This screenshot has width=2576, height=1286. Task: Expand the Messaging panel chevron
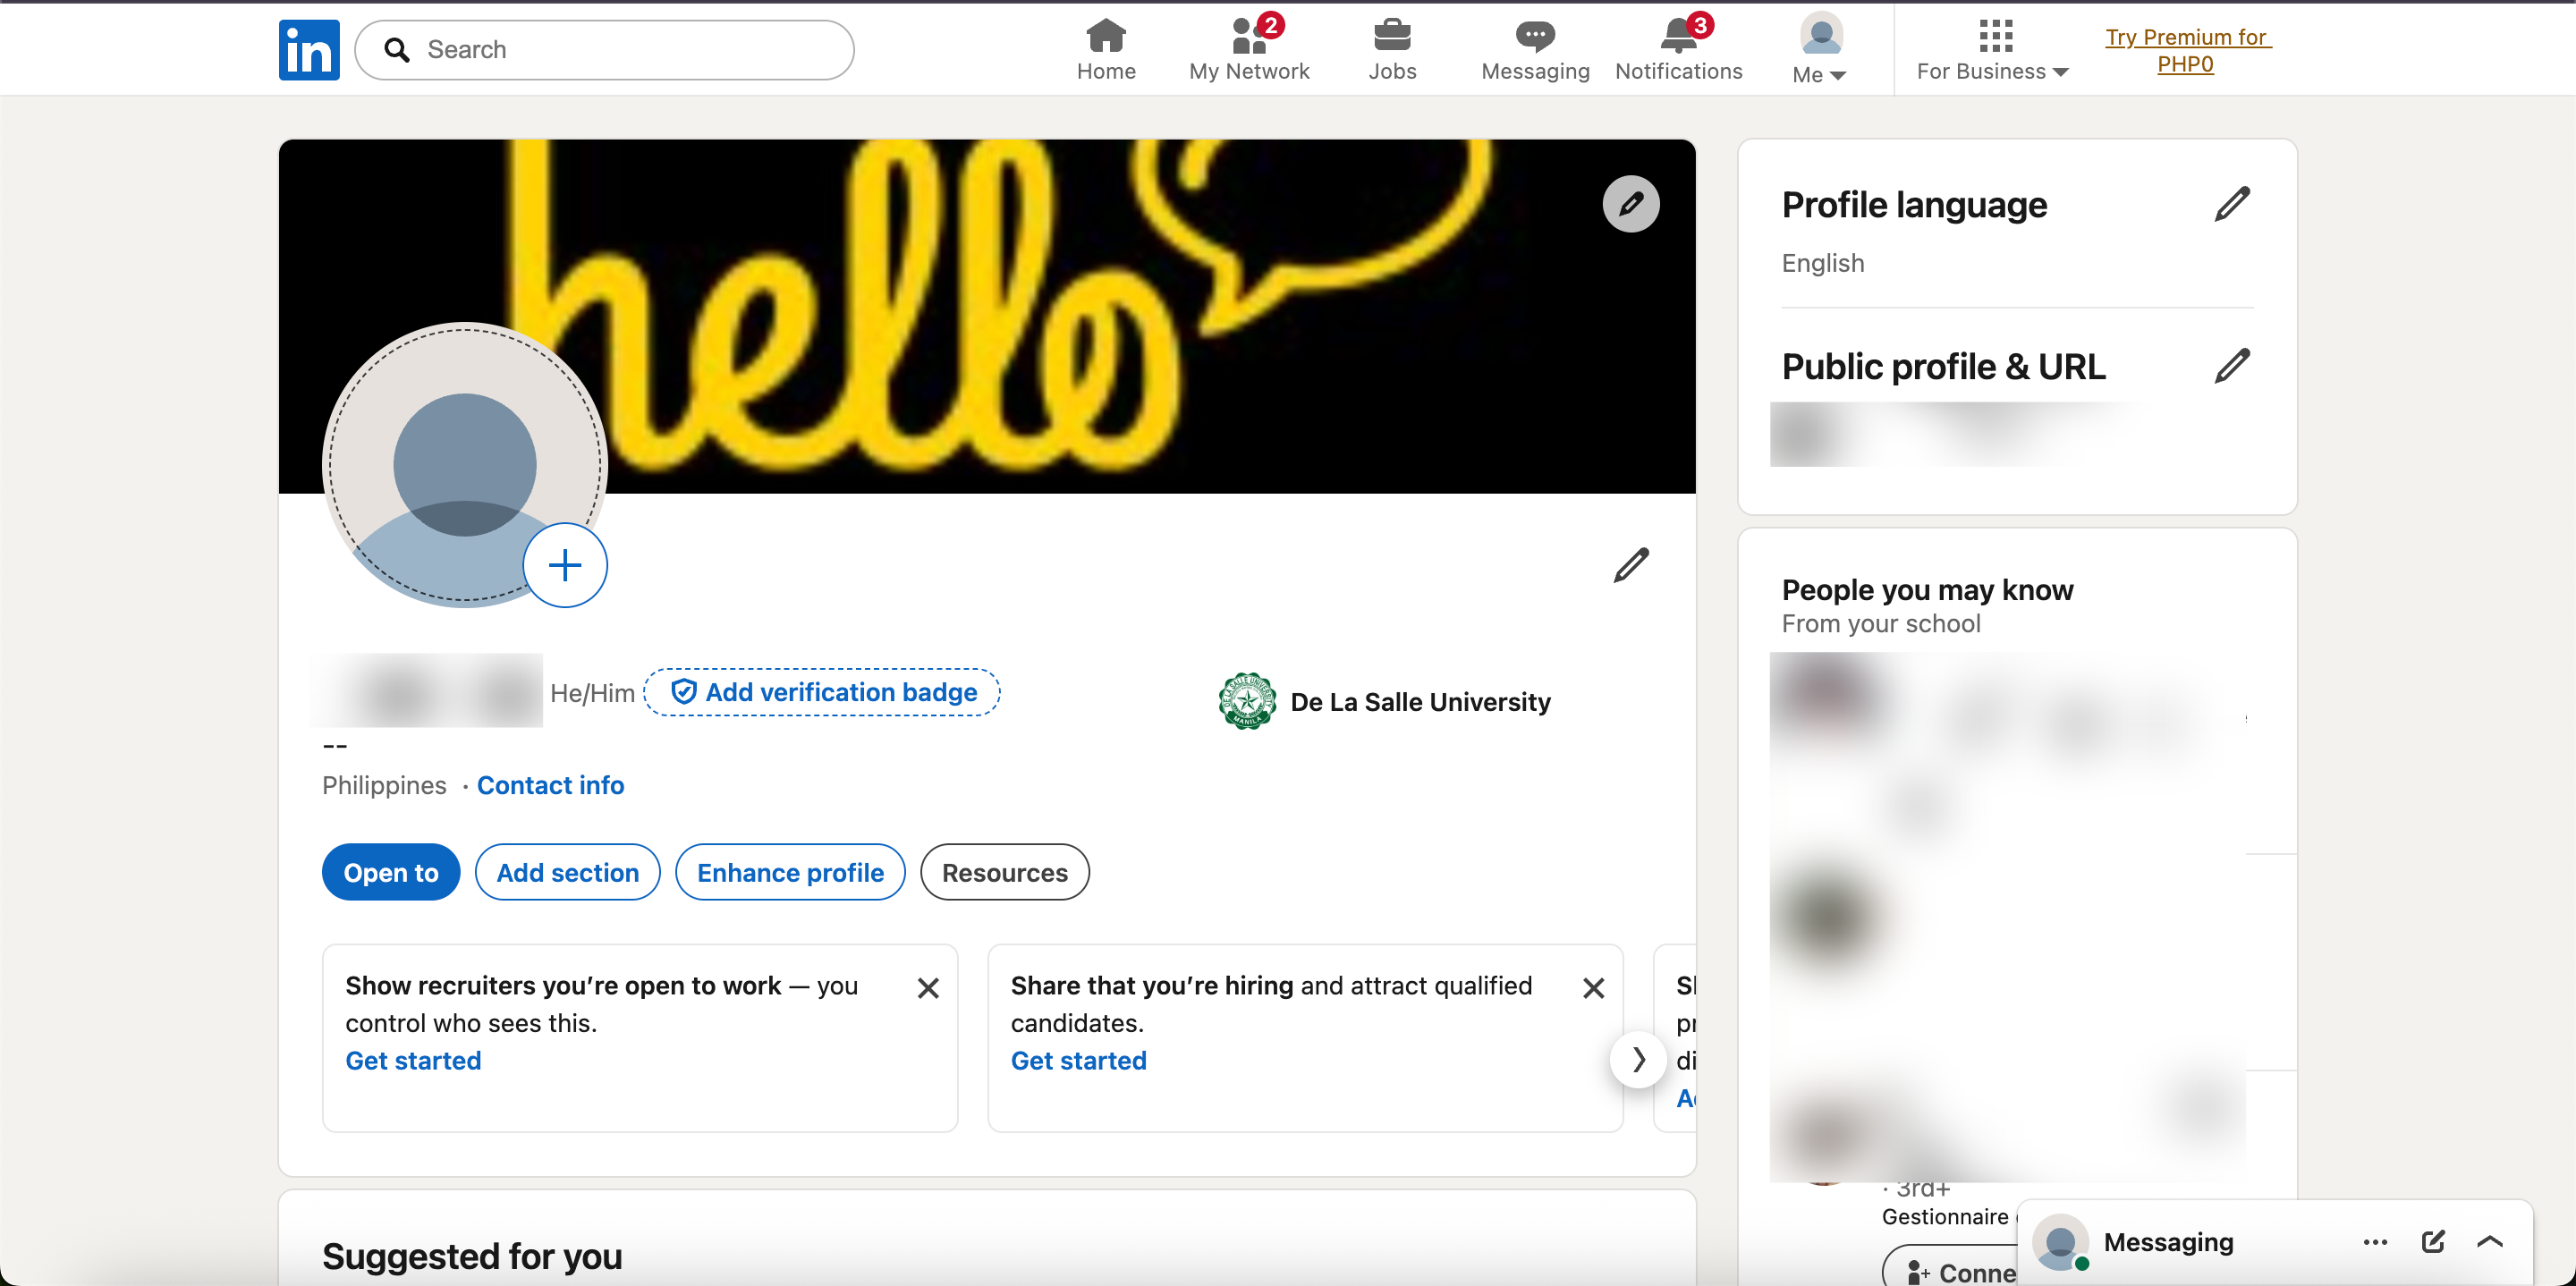point(2490,1241)
